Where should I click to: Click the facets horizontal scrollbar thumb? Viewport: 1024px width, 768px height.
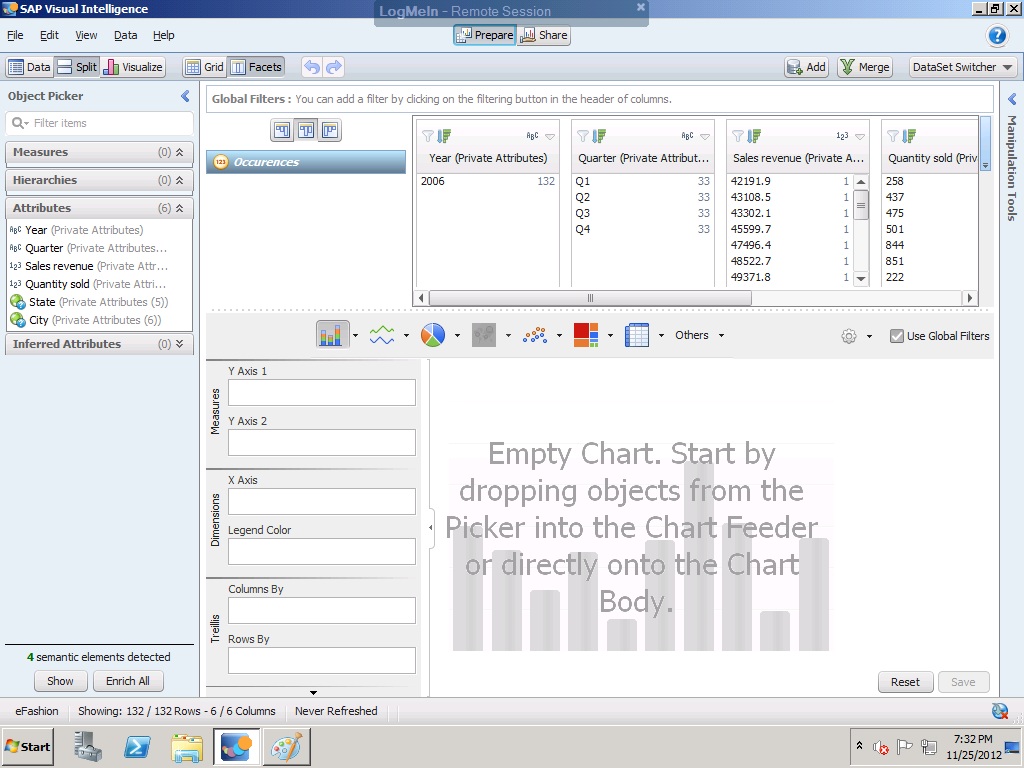[x=590, y=298]
